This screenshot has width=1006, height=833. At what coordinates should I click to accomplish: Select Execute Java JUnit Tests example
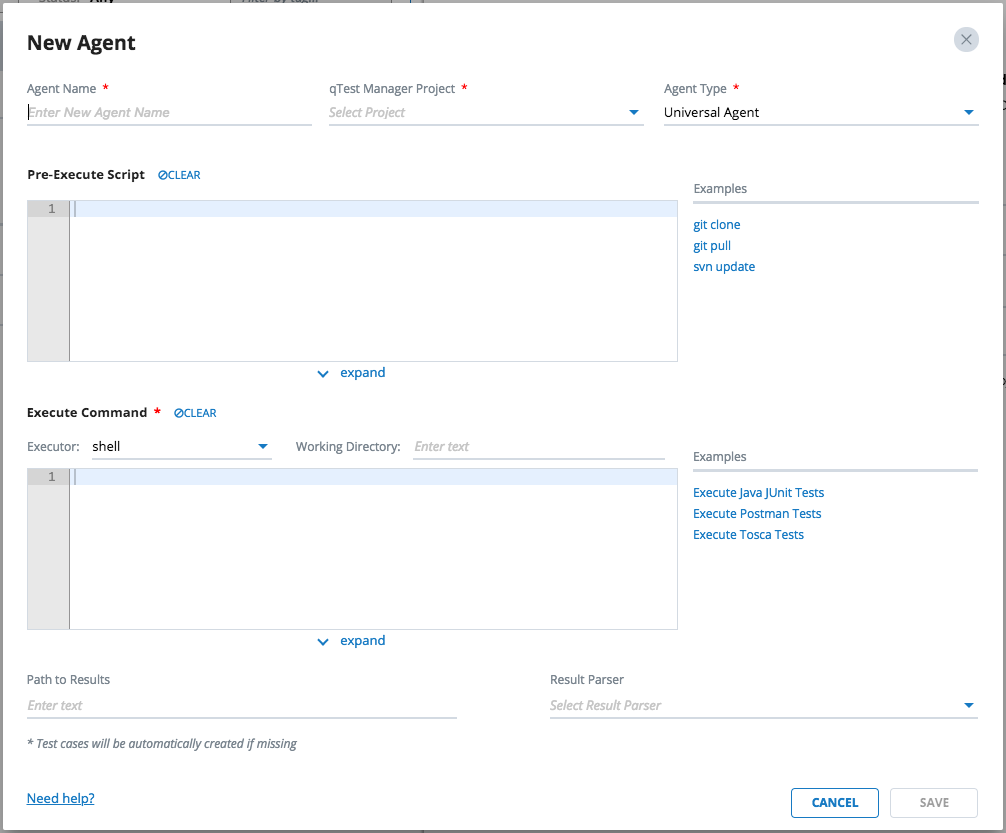click(x=758, y=493)
